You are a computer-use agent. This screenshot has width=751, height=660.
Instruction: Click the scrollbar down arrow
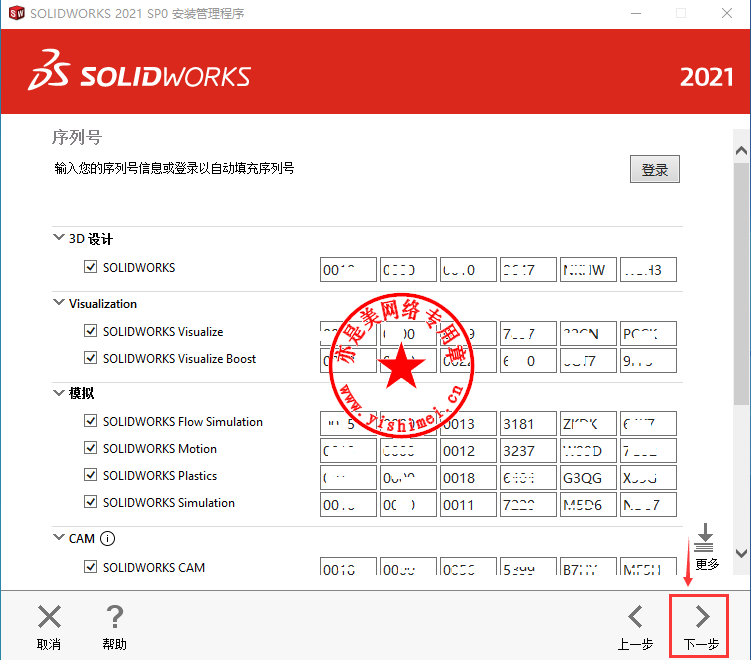click(741, 554)
